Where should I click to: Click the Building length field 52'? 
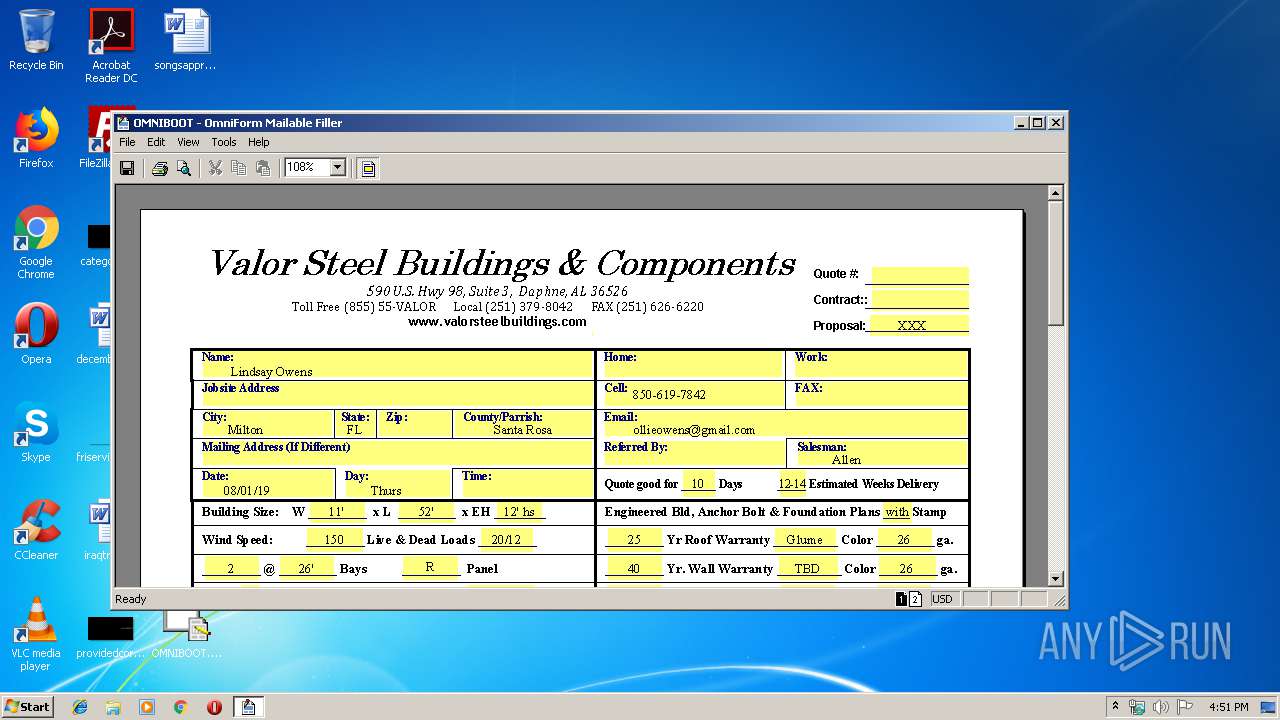(x=426, y=512)
